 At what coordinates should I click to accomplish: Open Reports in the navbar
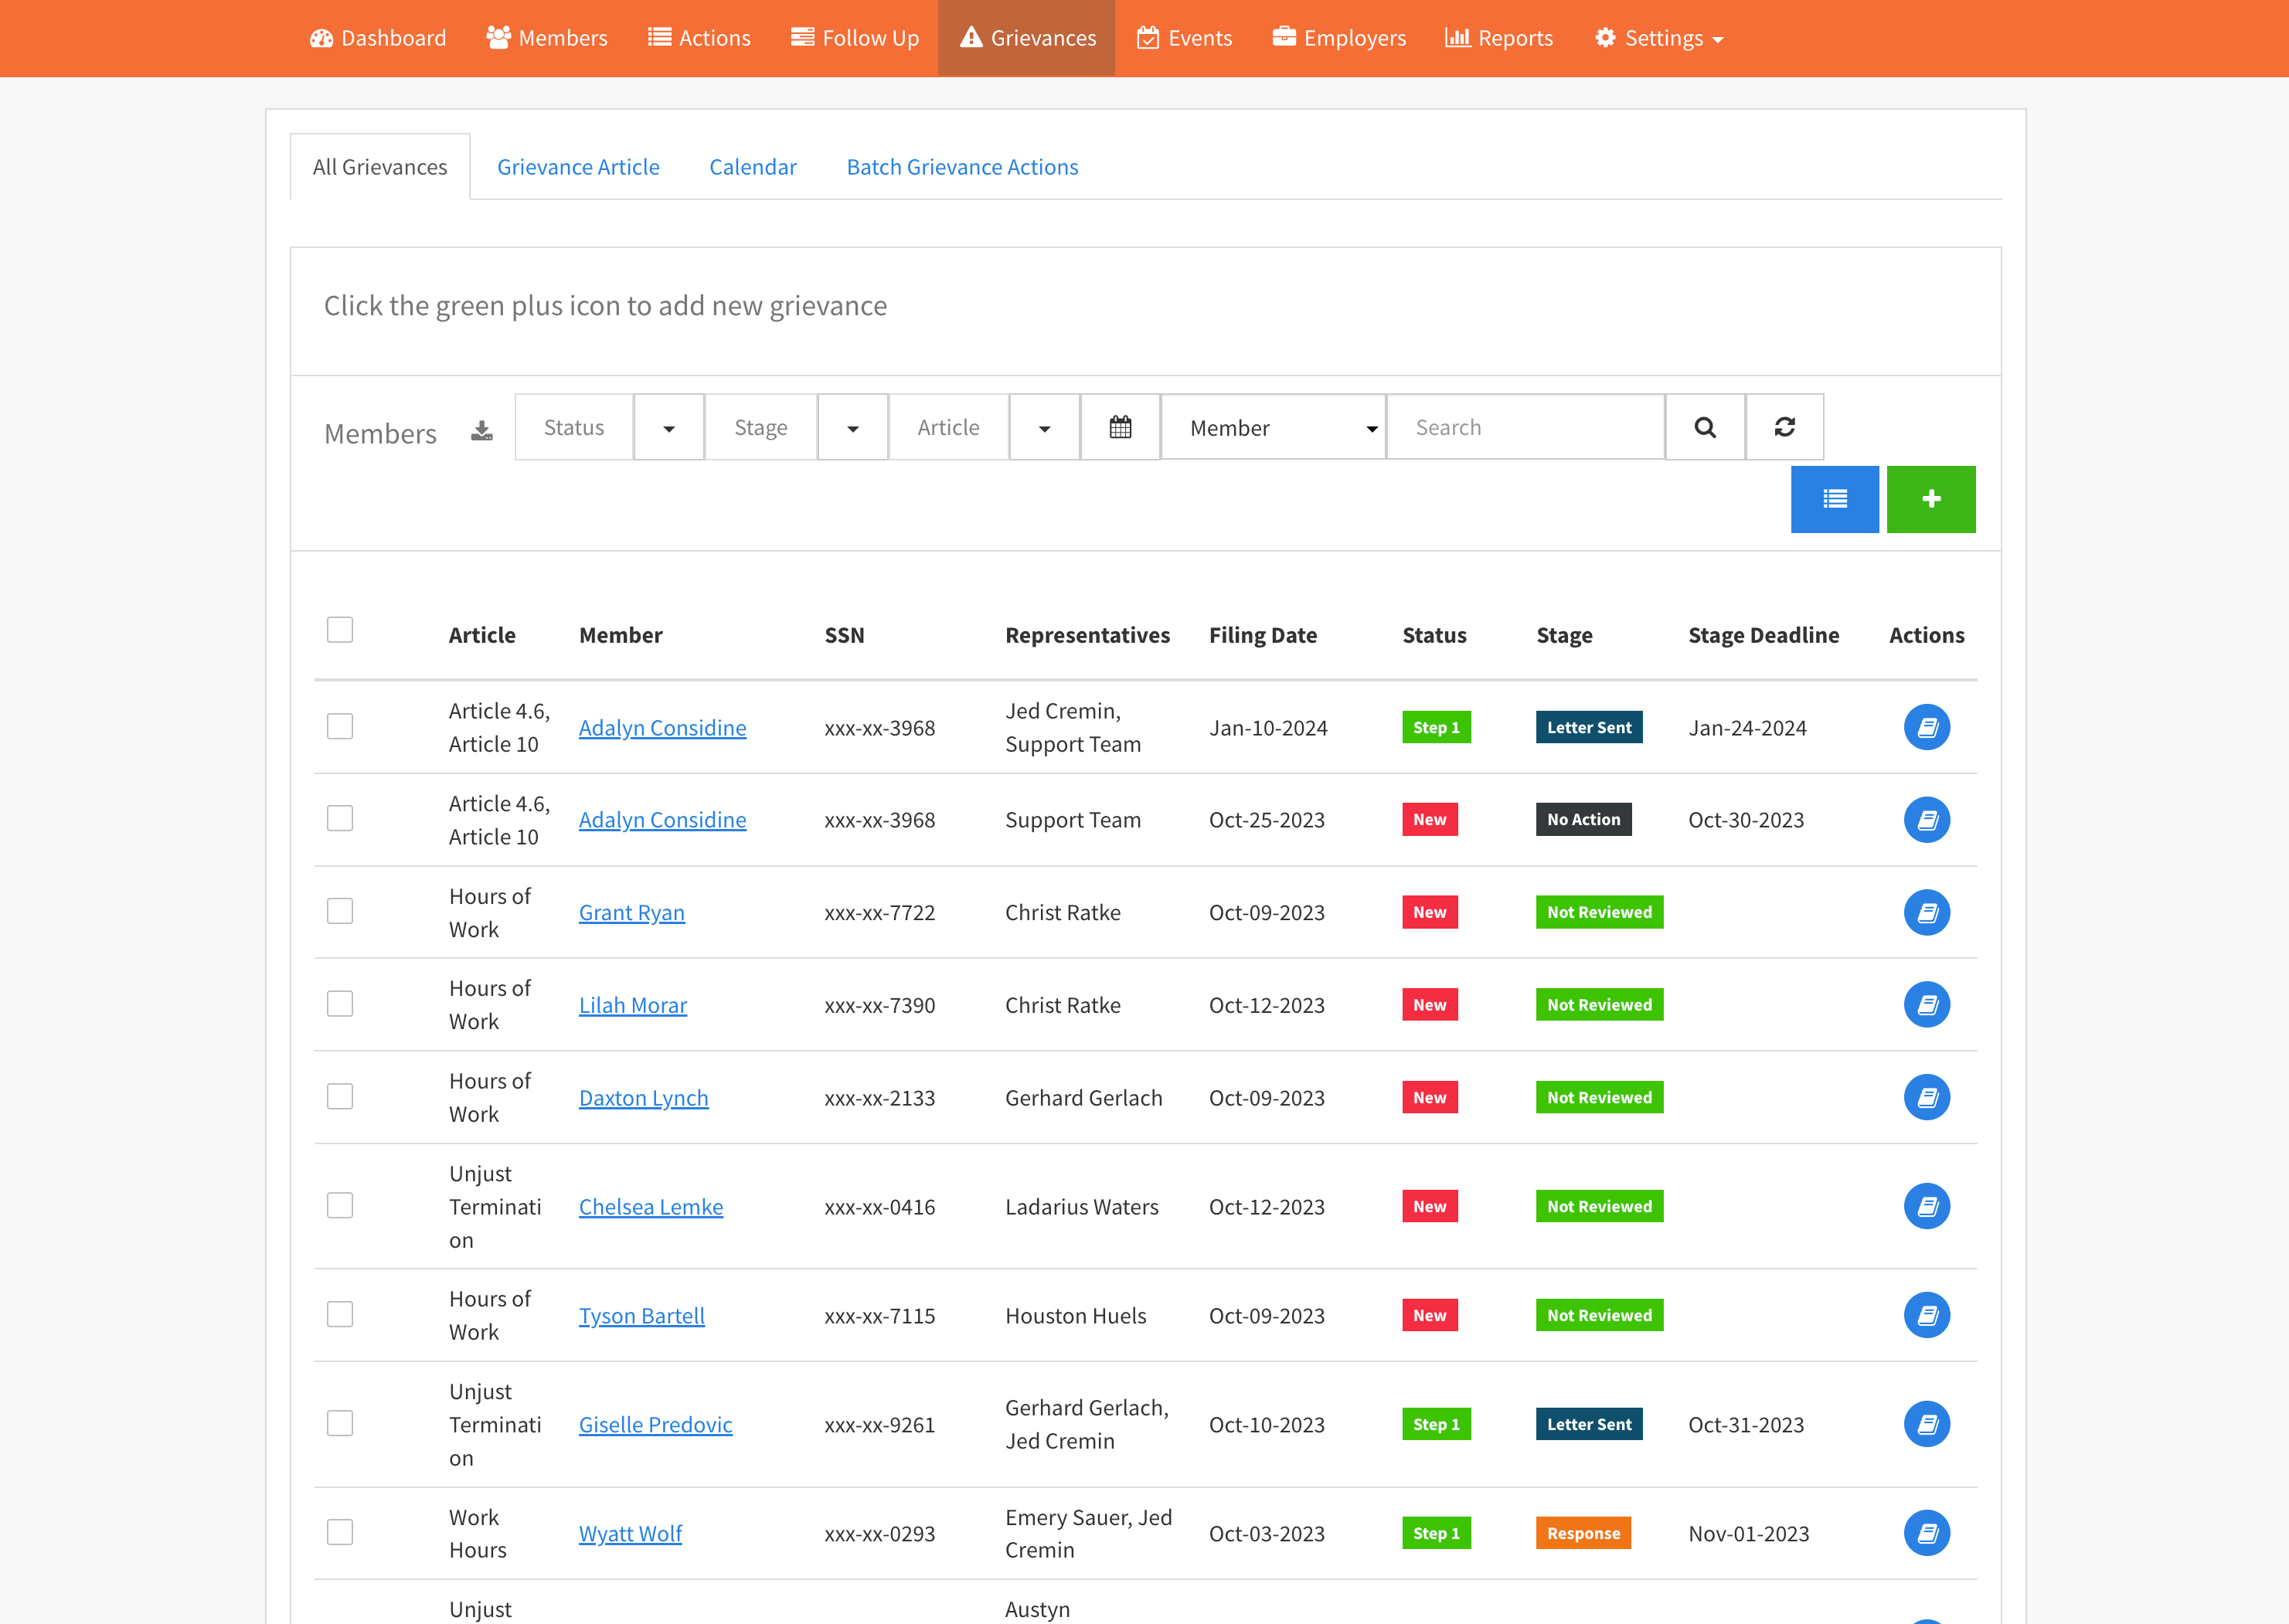(1499, 38)
